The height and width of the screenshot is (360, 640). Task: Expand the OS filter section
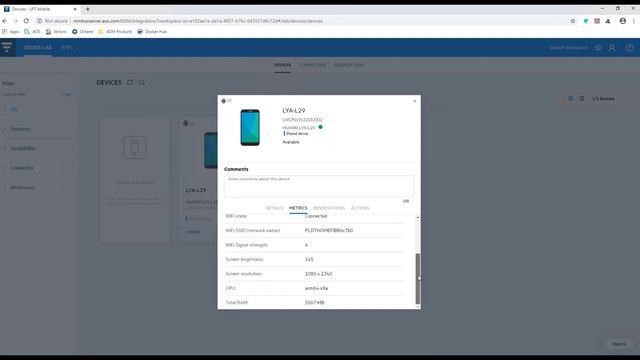coord(13,109)
